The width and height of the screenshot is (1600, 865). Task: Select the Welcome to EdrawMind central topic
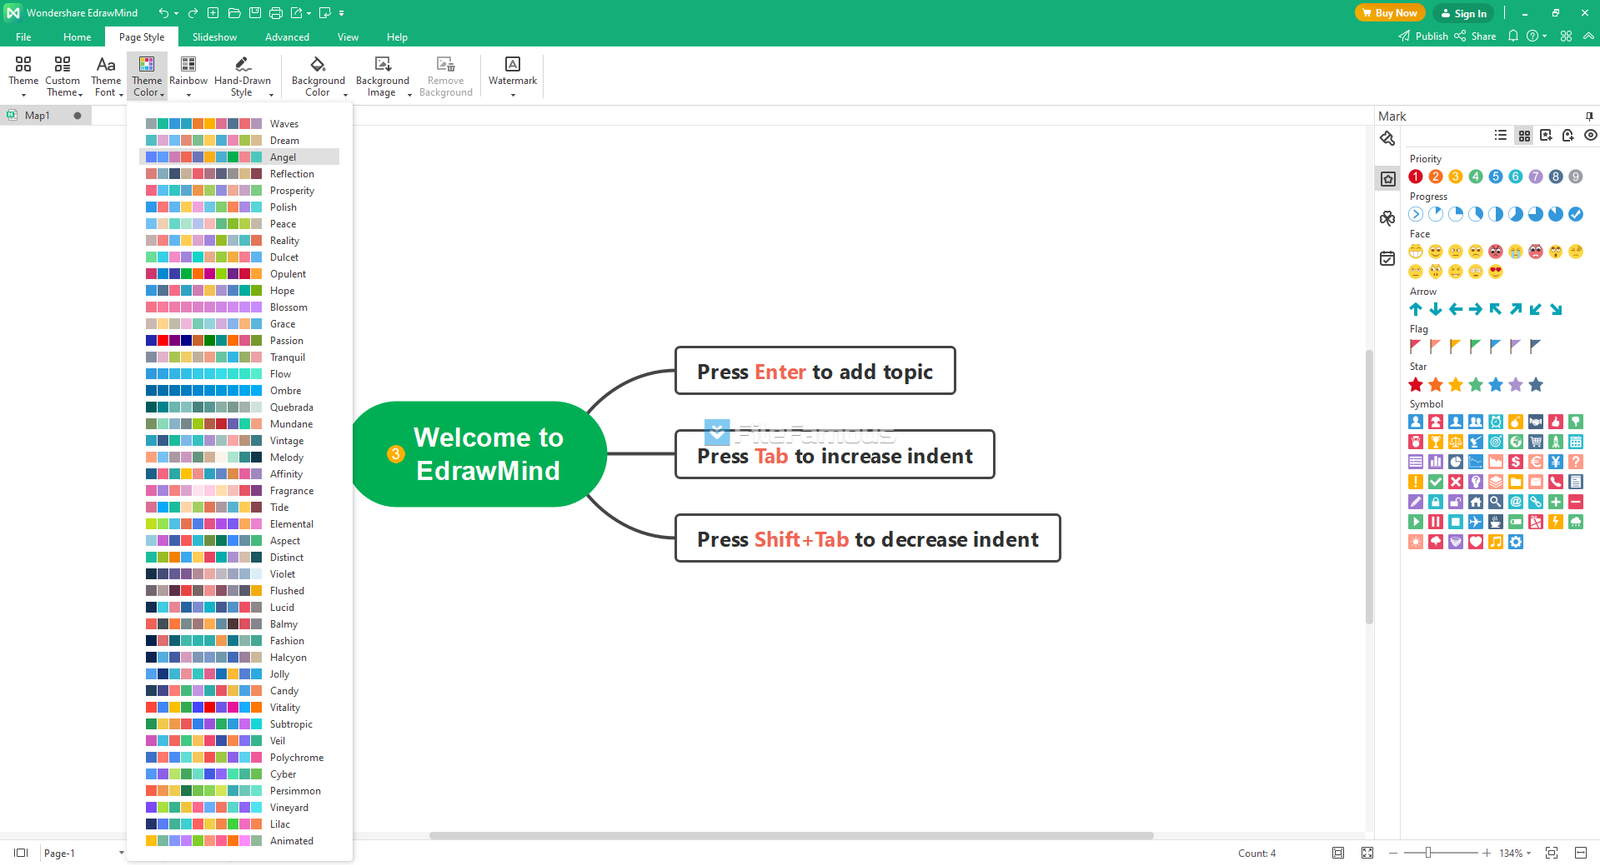[480, 454]
